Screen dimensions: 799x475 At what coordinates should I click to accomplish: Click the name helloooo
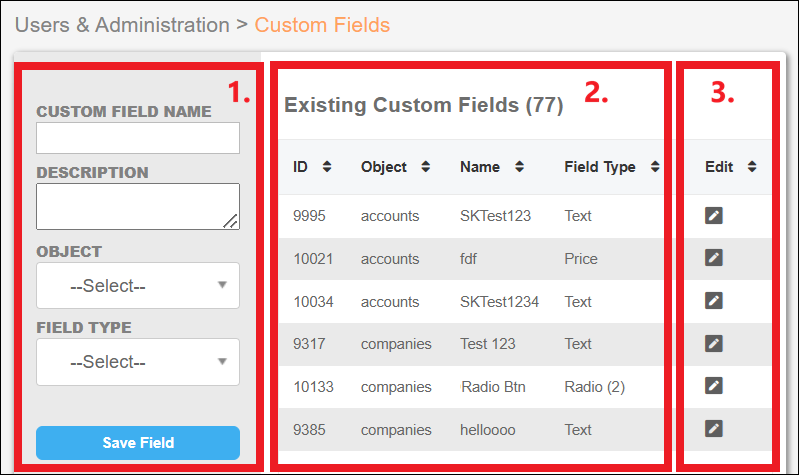click(x=488, y=430)
